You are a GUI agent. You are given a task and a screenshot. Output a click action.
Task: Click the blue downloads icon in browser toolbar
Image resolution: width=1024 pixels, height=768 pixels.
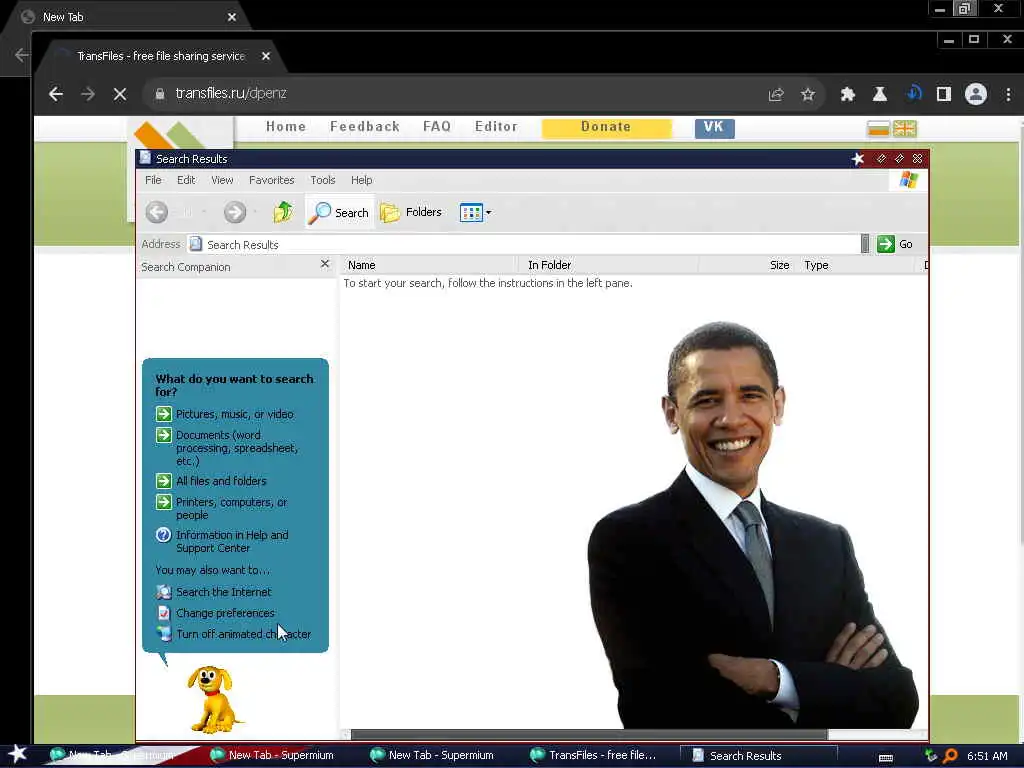coord(913,93)
